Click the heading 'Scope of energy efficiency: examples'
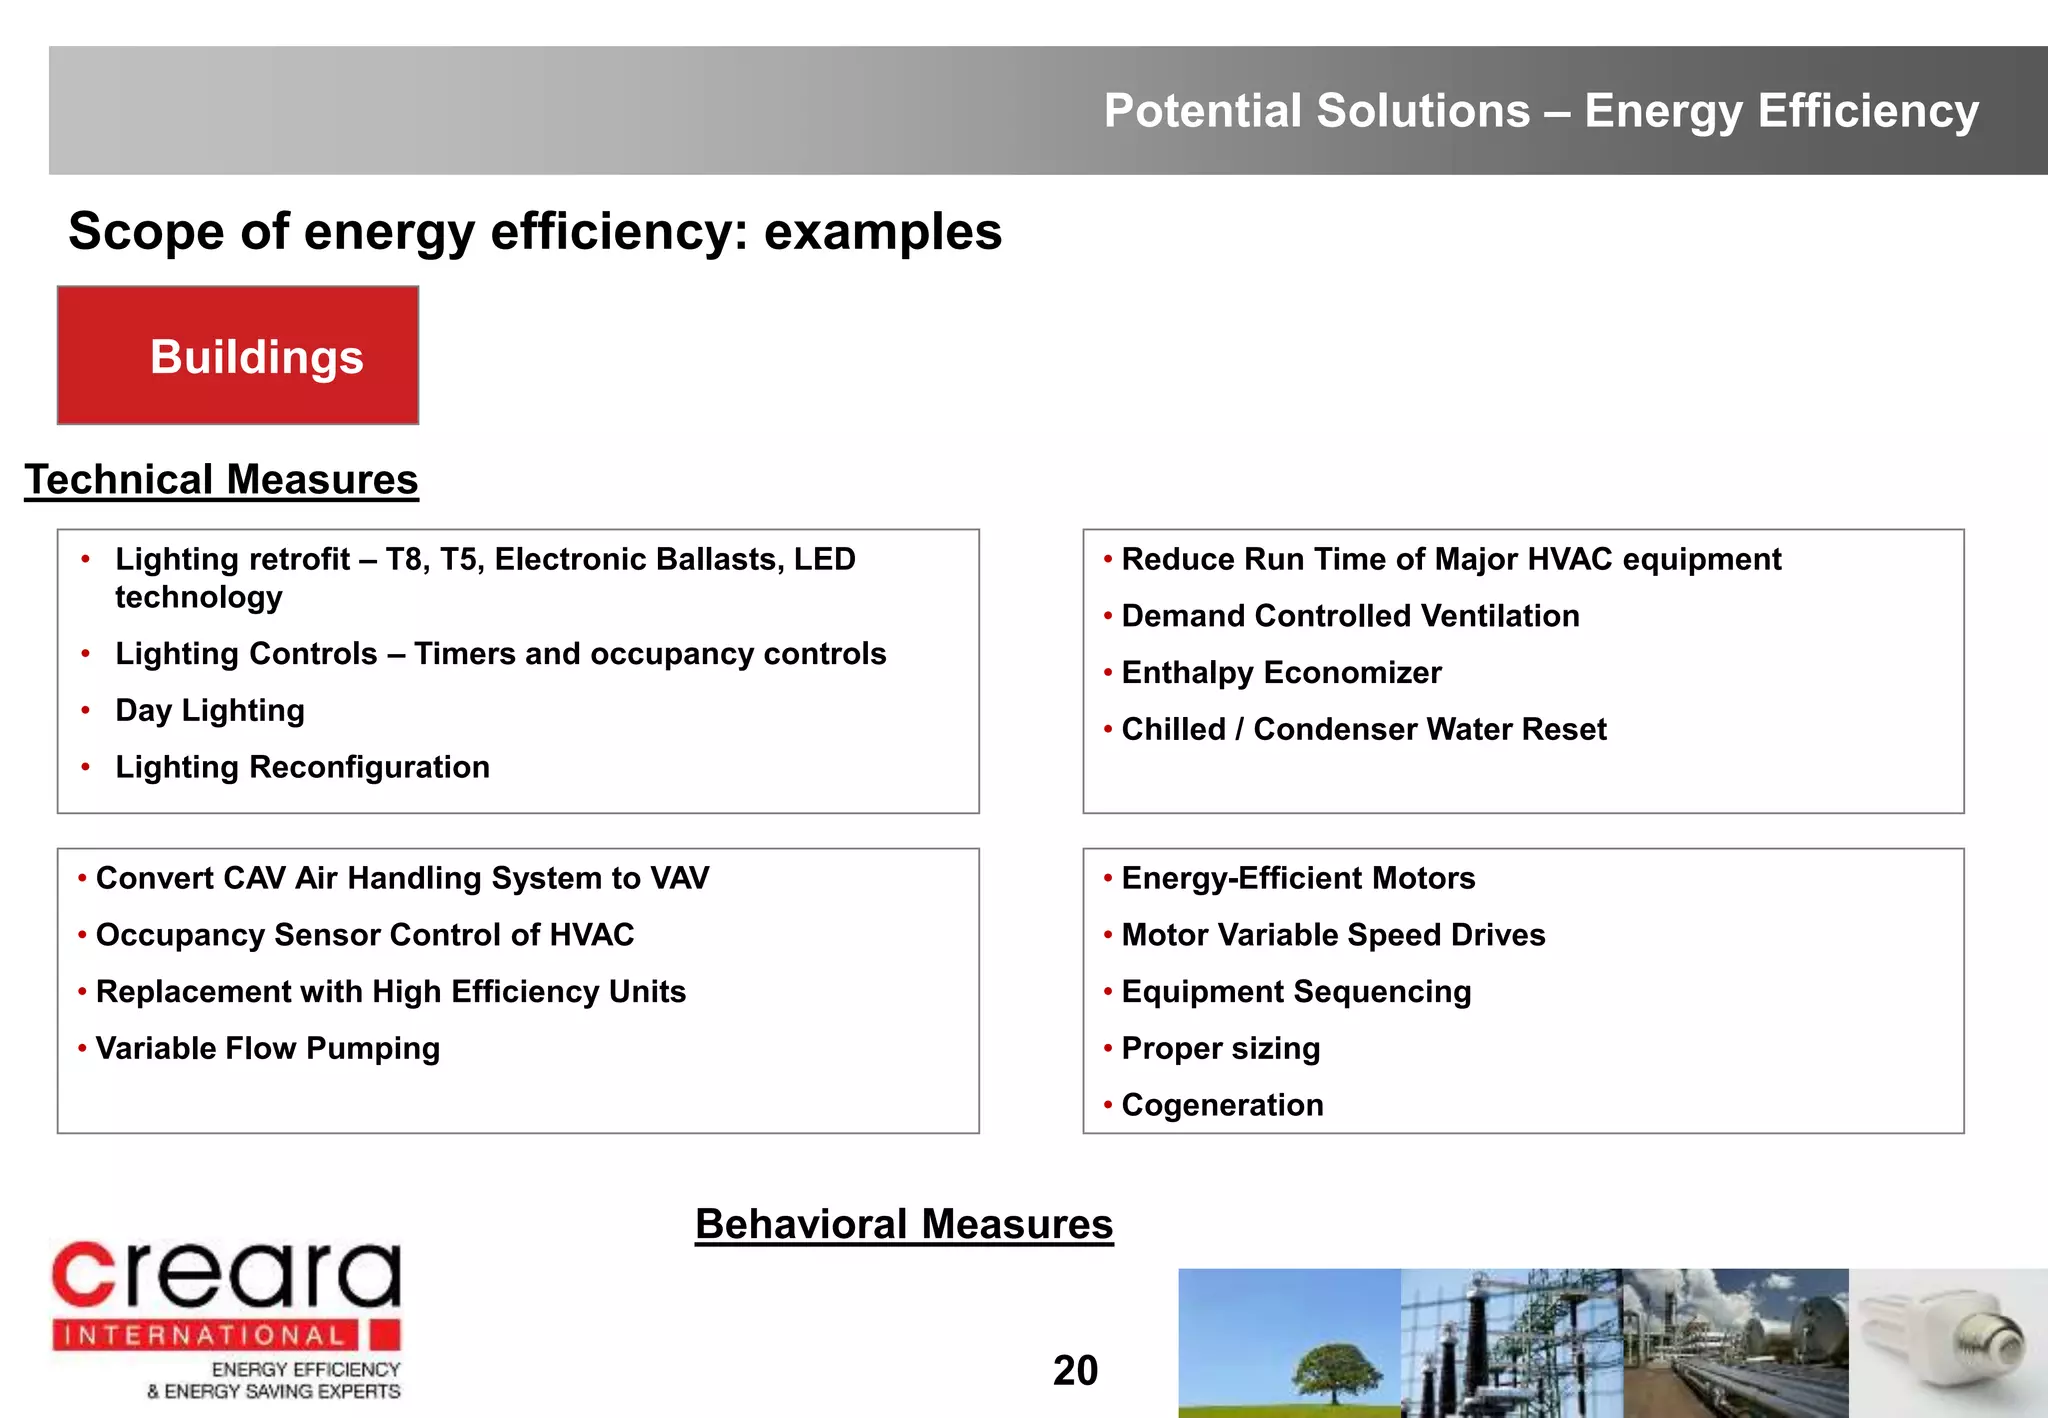 (x=535, y=232)
